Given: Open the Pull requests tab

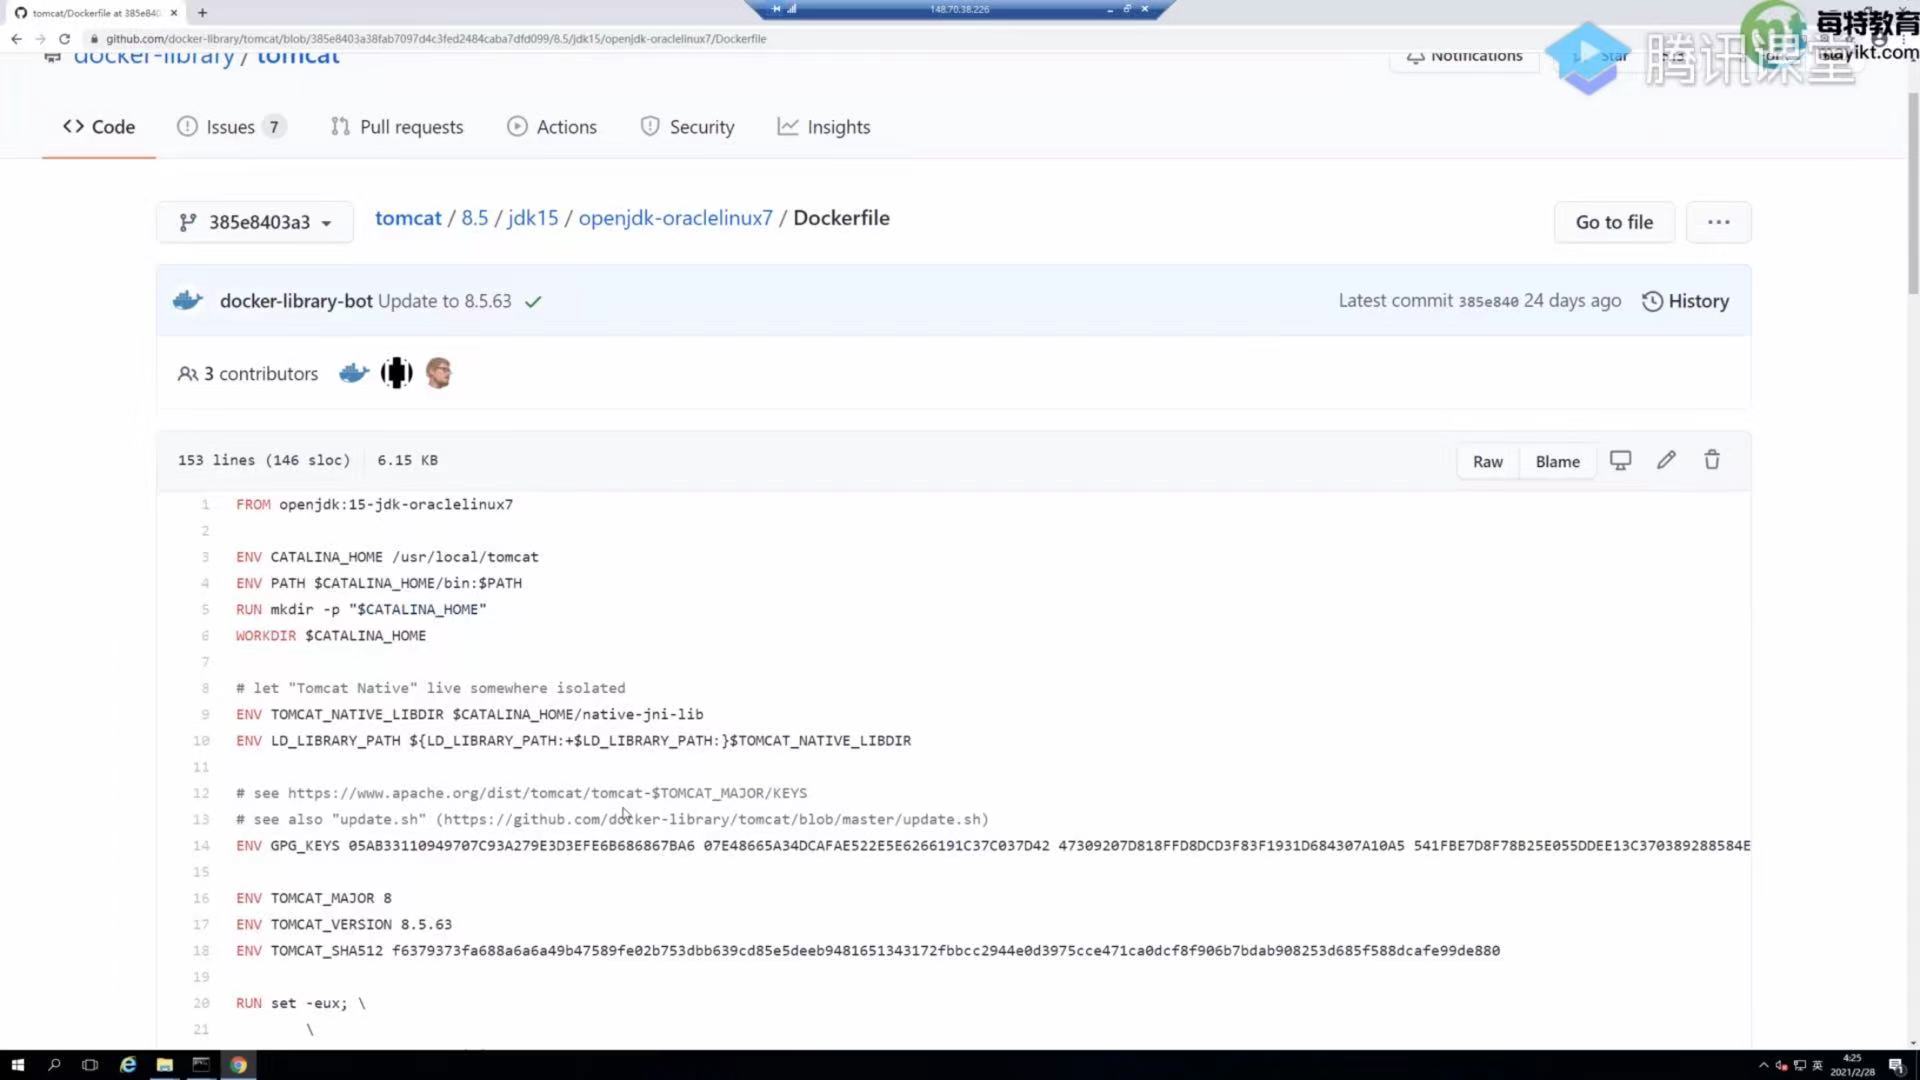Looking at the screenshot, I should 397,127.
